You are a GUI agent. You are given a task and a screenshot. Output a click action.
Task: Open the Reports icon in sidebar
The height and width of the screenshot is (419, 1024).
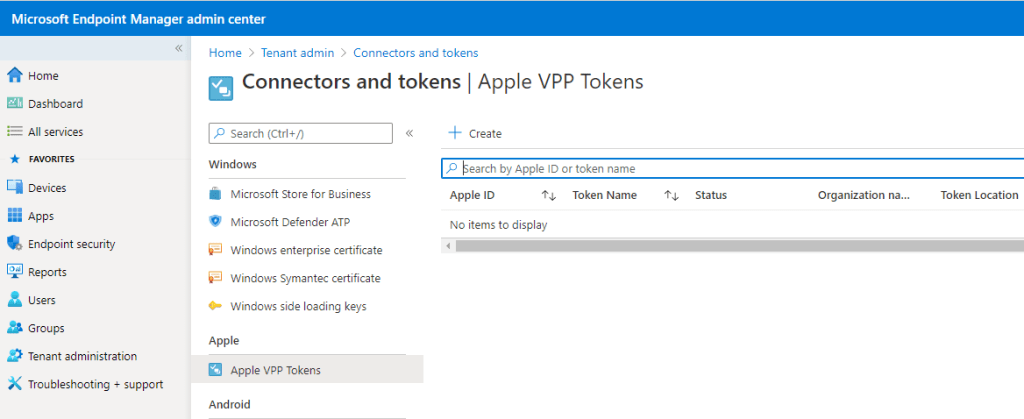14,272
